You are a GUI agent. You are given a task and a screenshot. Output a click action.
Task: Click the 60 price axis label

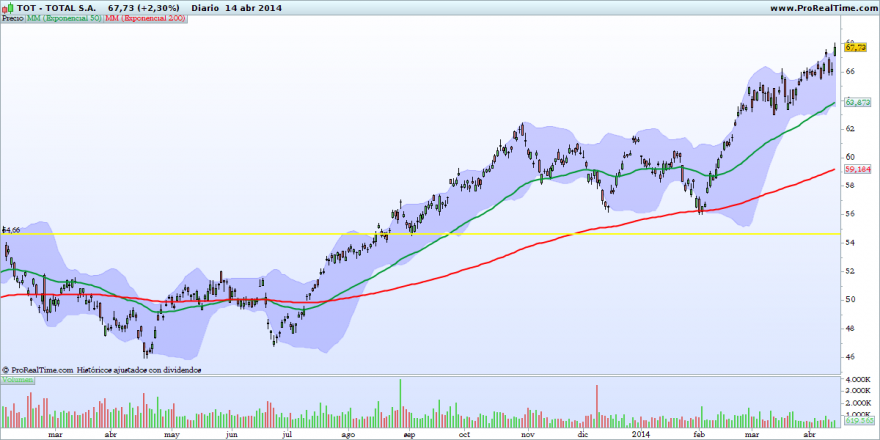click(850, 157)
